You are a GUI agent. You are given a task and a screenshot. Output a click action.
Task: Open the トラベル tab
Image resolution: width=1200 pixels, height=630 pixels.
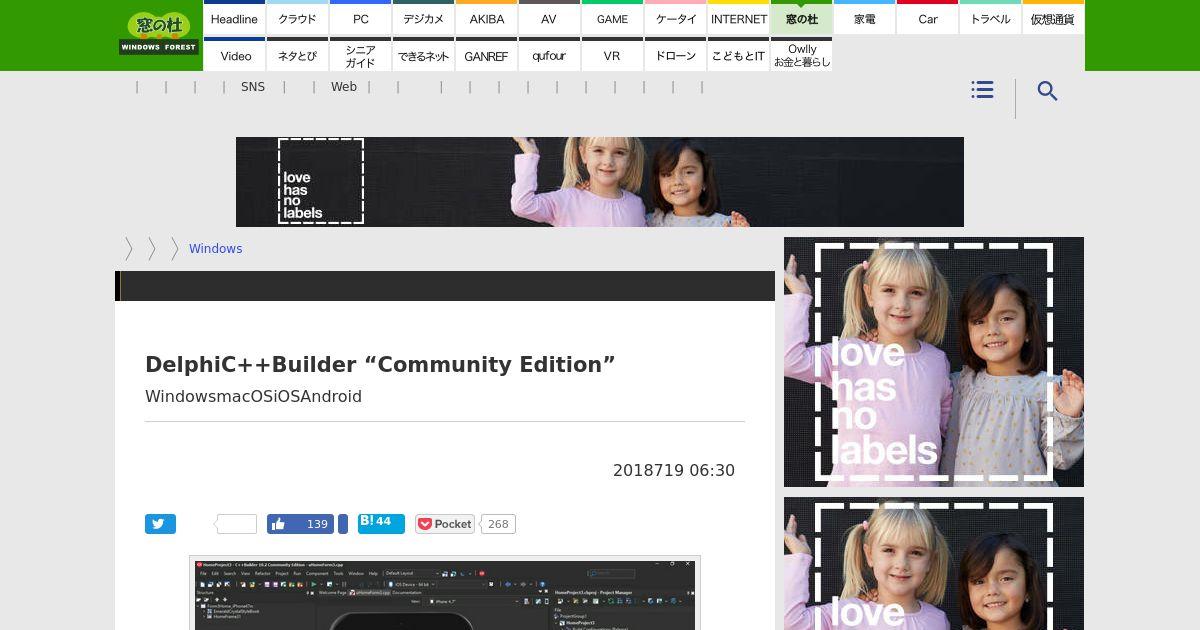[x=990, y=18]
